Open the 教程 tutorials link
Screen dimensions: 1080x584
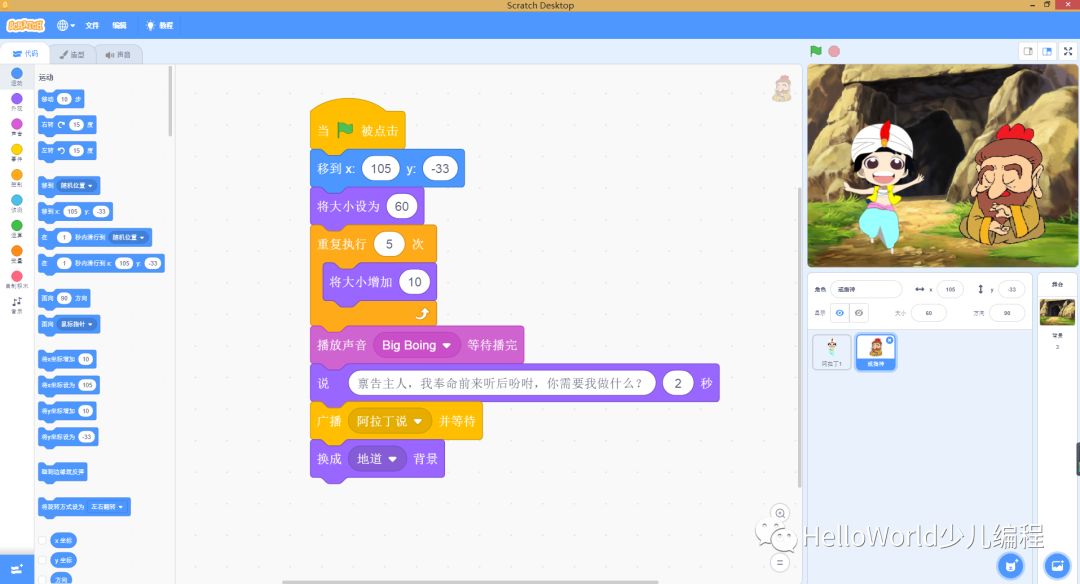159,25
